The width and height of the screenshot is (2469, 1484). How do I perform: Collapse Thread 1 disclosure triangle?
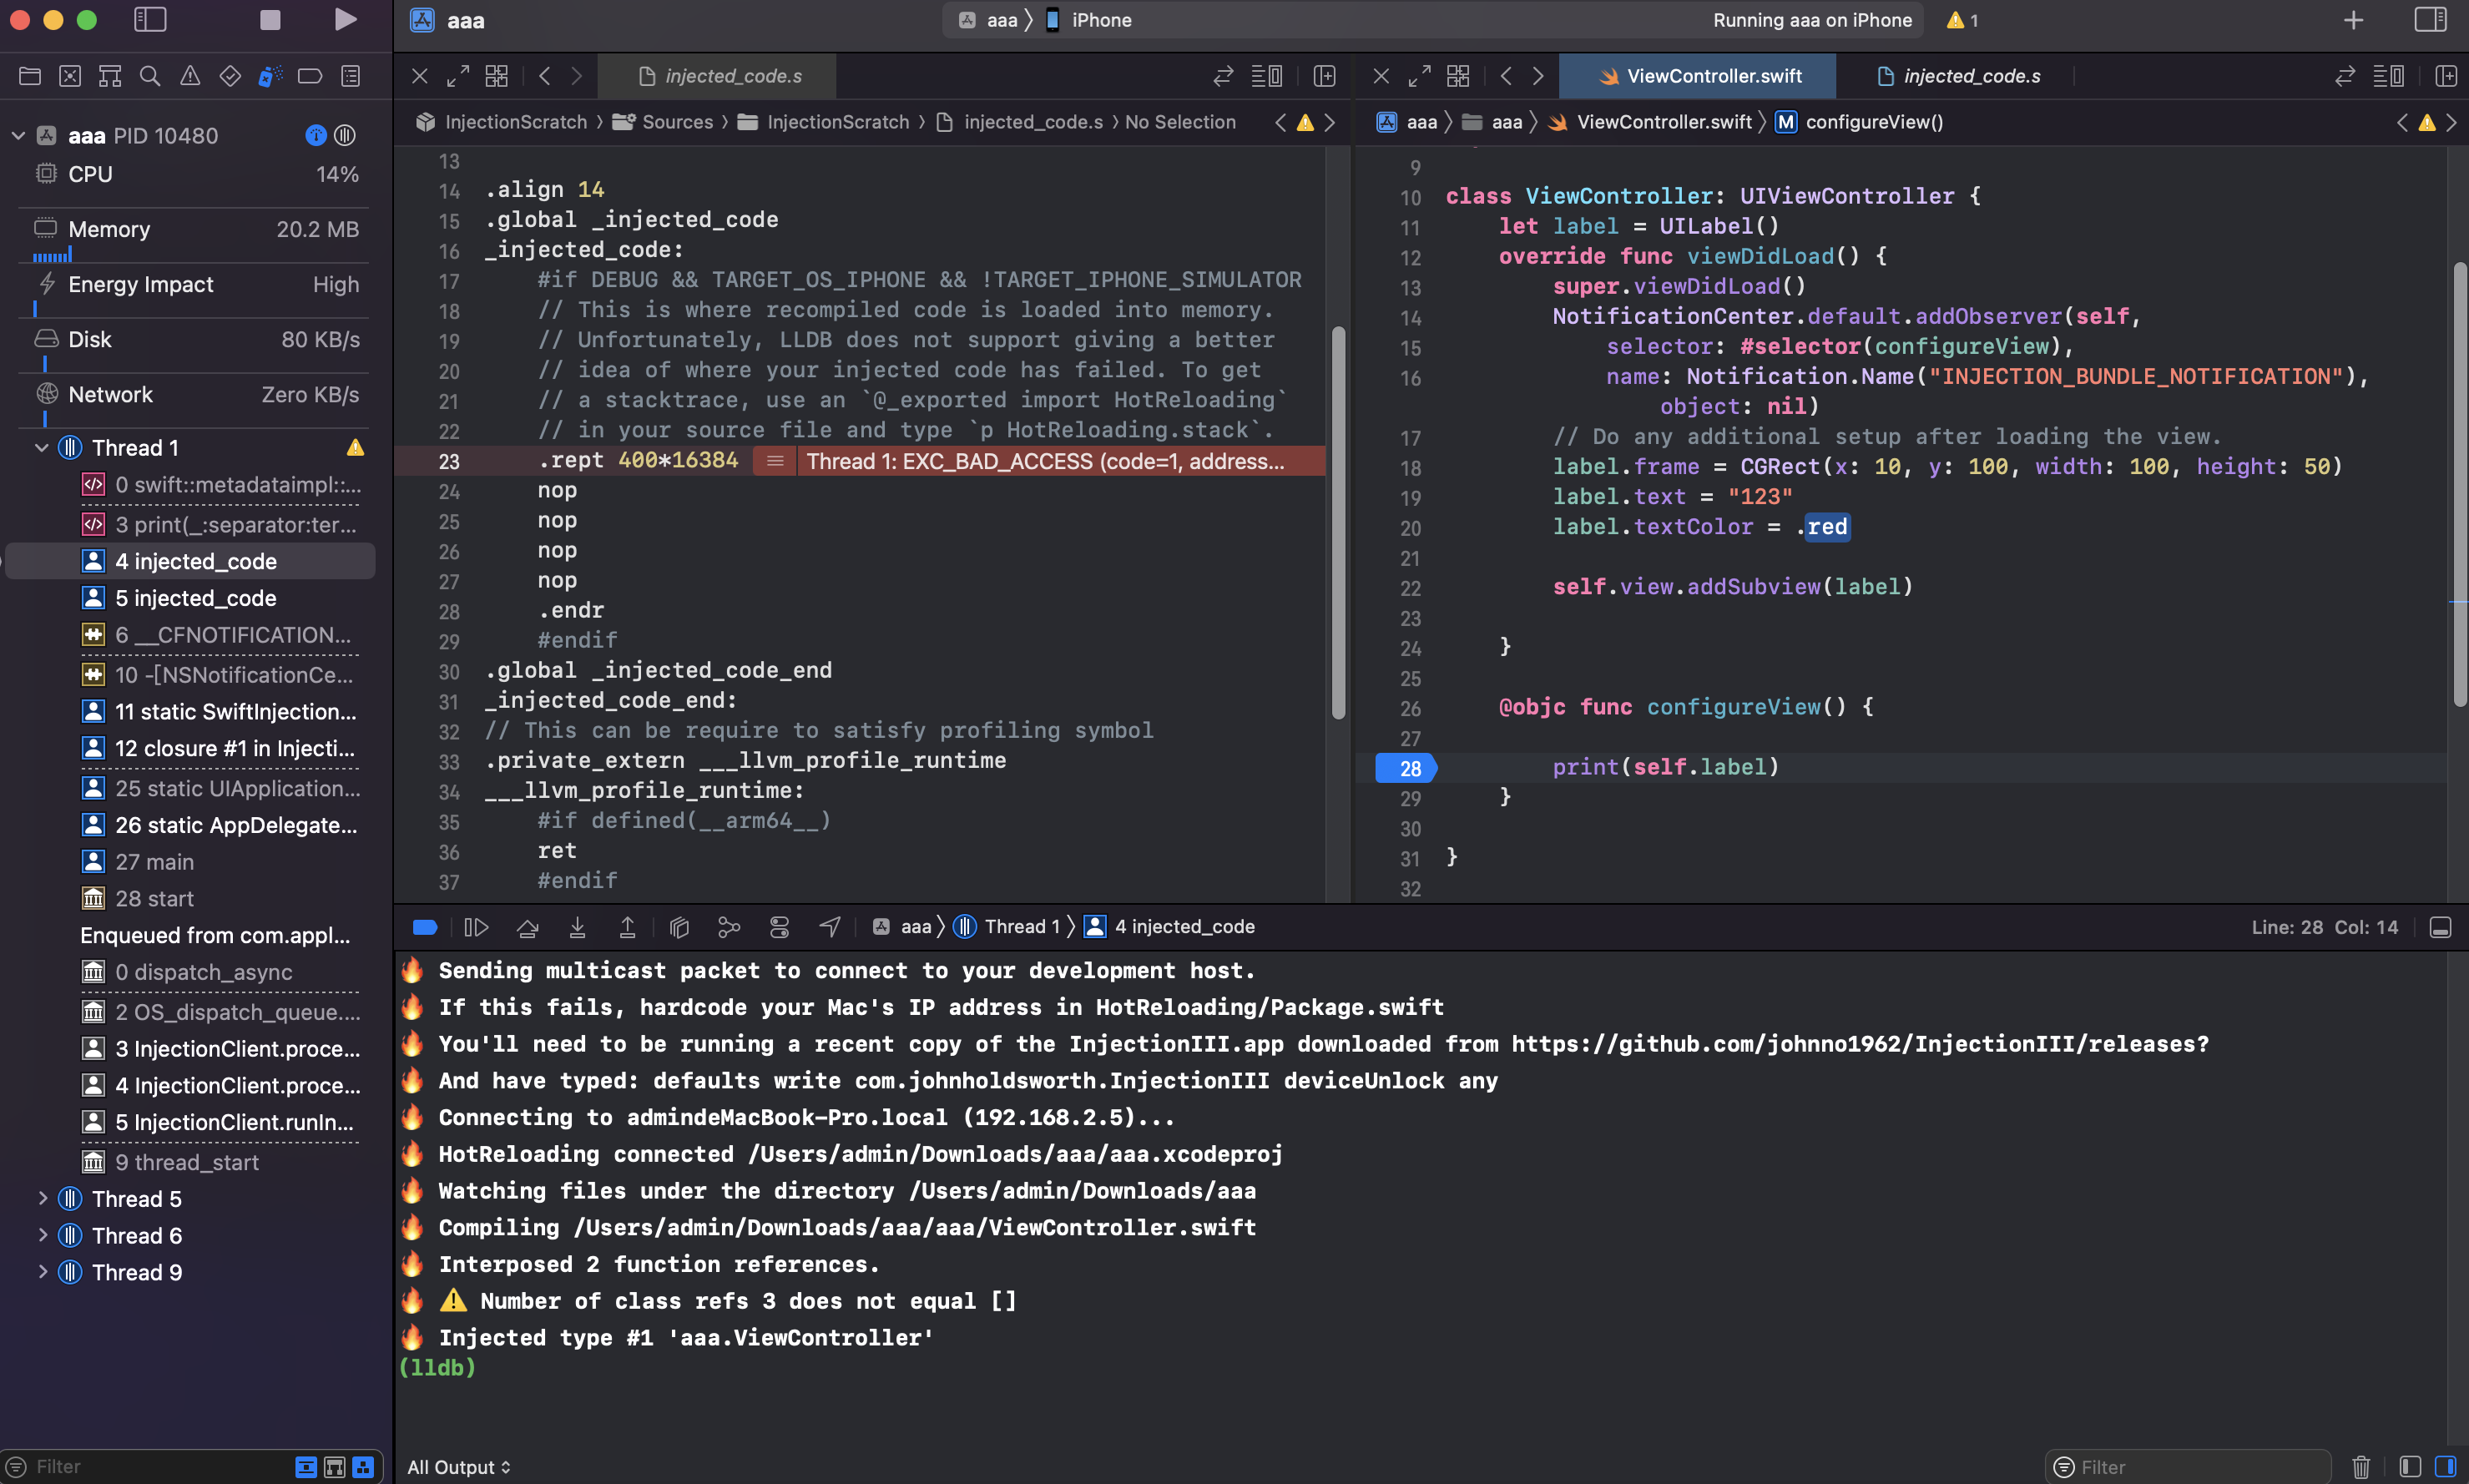(42, 447)
